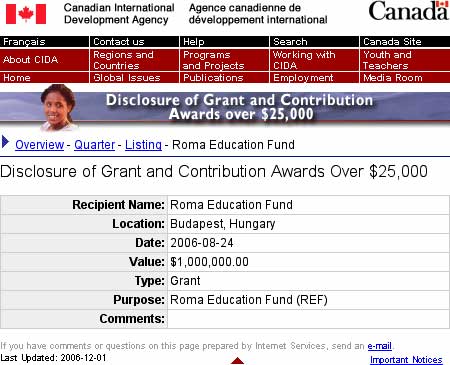Open Working with CIDA section

click(x=304, y=60)
